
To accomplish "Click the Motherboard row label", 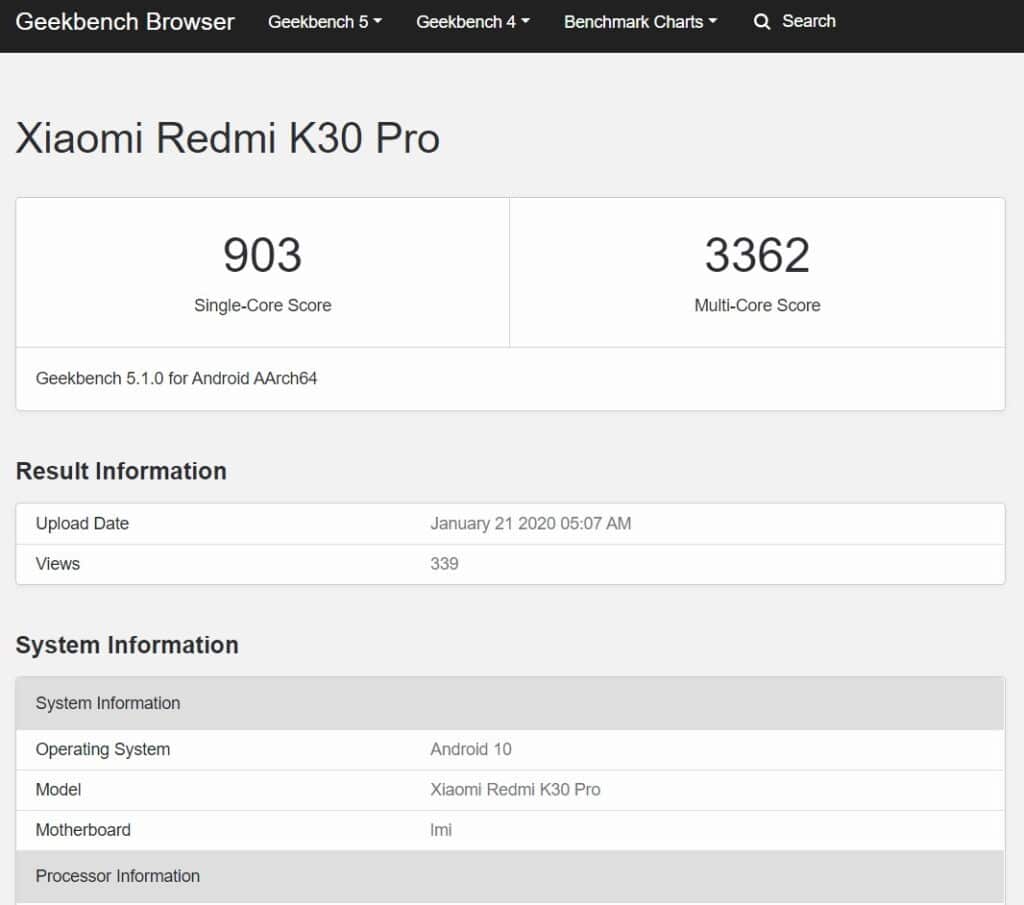I will point(83,830).
